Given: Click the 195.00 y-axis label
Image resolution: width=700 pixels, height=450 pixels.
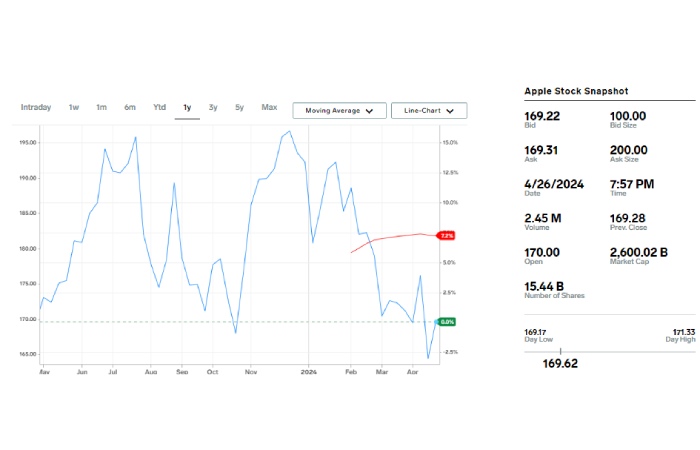Looking at the screenshot, I should 28,142.
